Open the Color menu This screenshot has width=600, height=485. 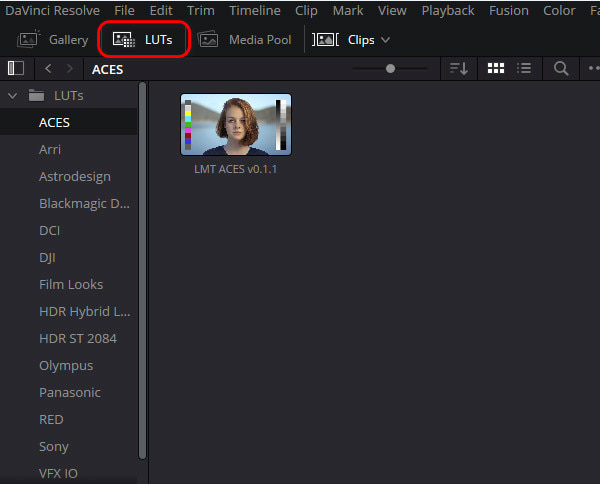tap(559, 11)
